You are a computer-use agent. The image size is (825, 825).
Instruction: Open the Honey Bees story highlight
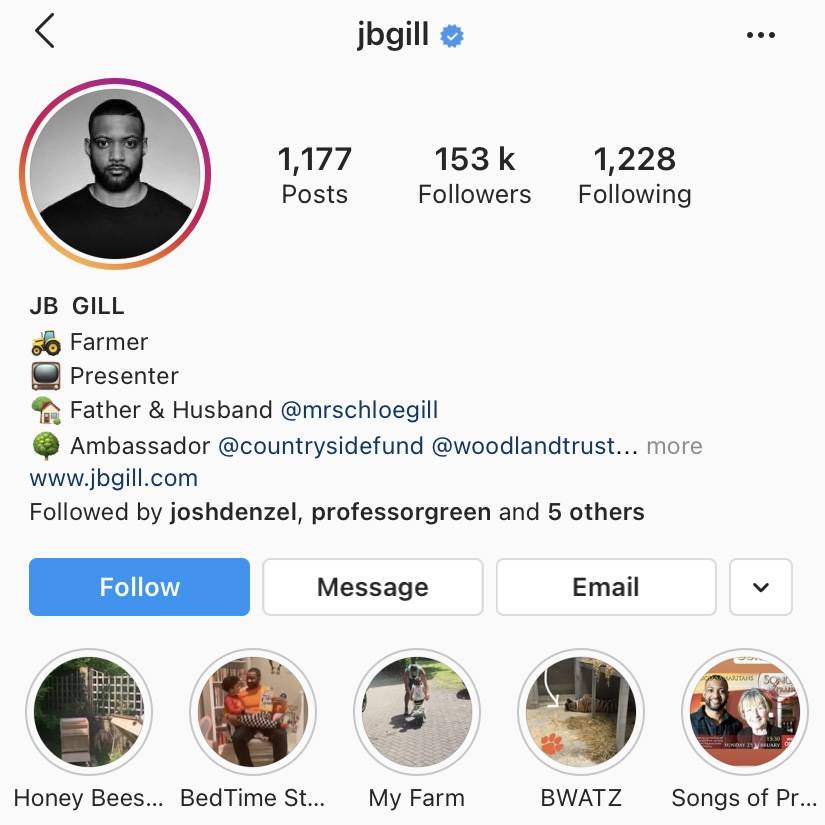(x=88, y=712)
